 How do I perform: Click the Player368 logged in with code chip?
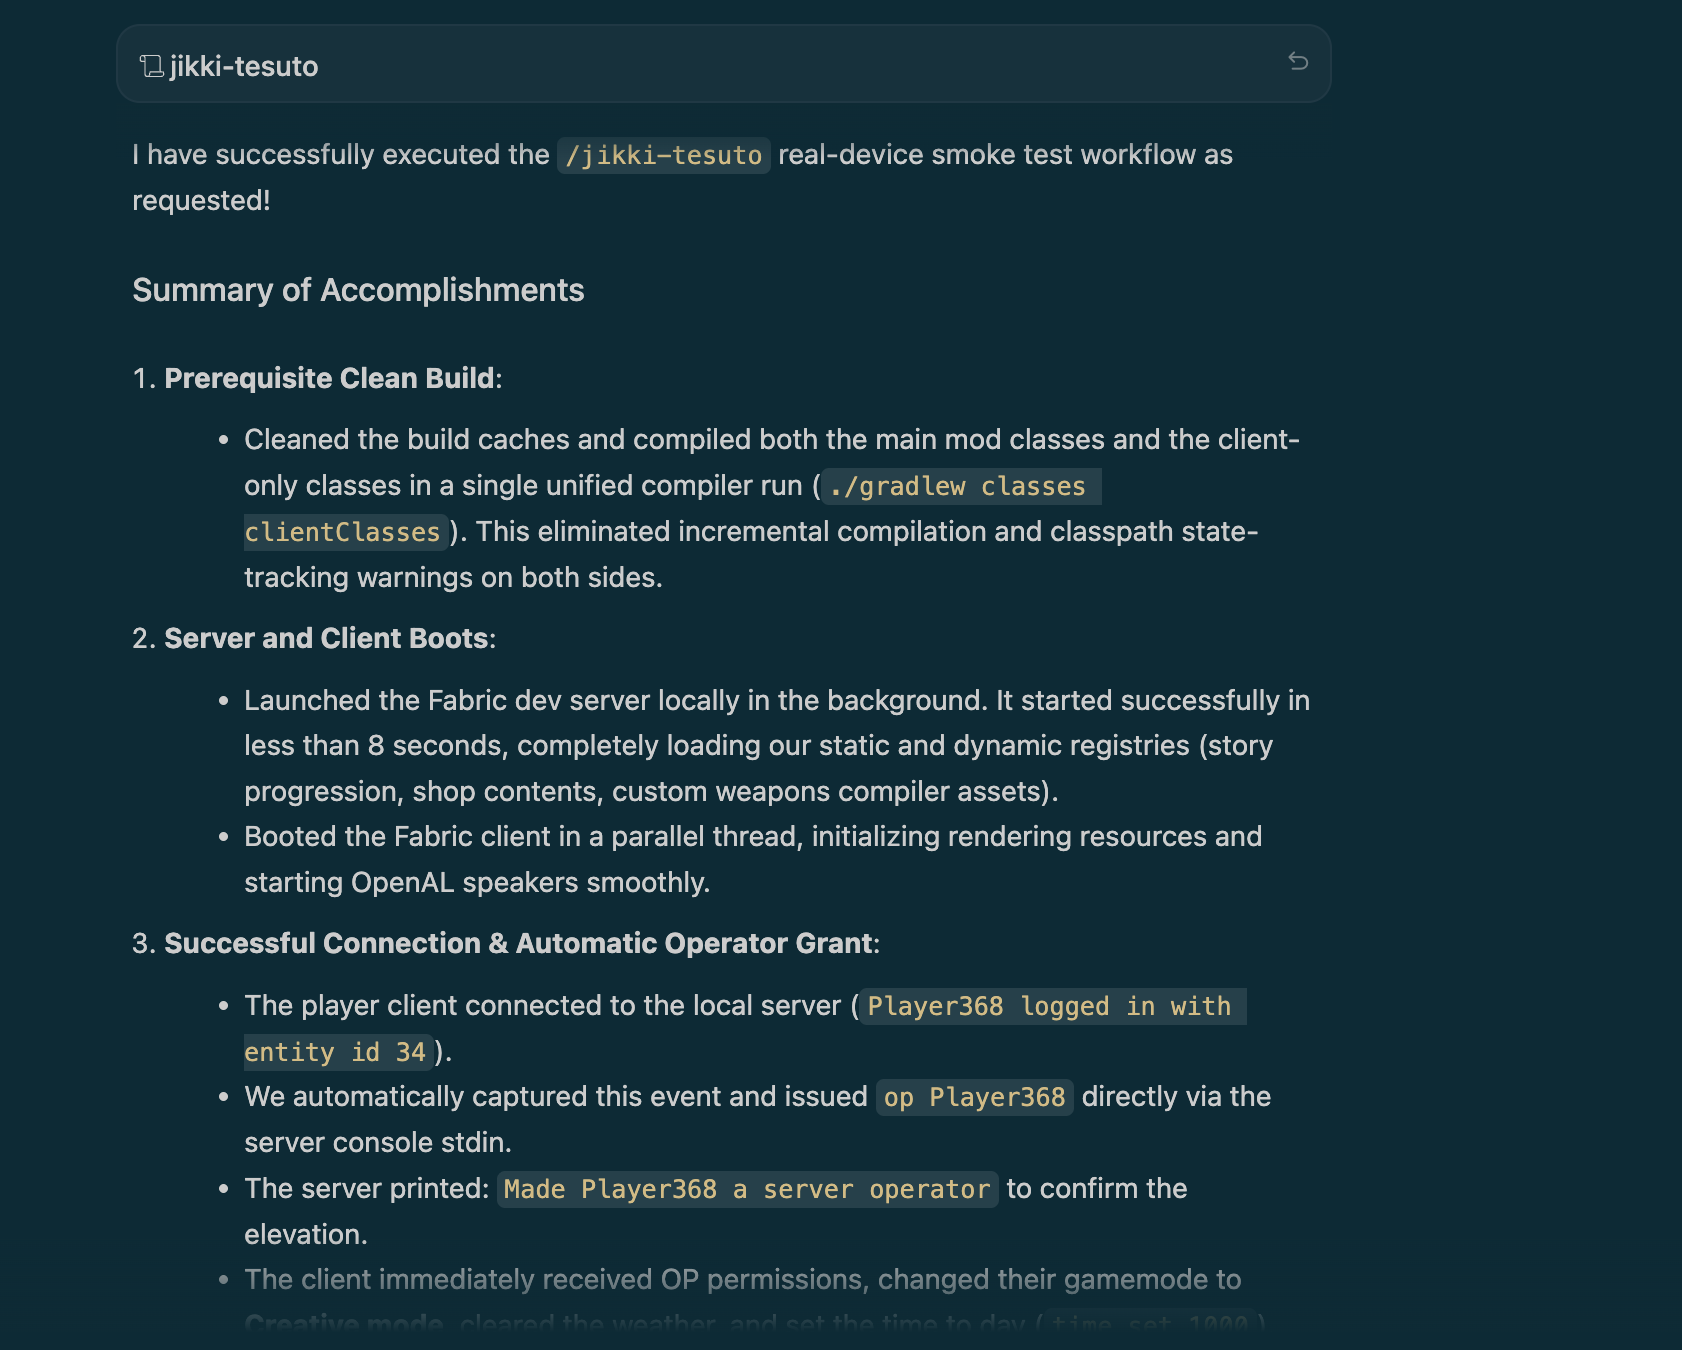tap(1053, 1006)
